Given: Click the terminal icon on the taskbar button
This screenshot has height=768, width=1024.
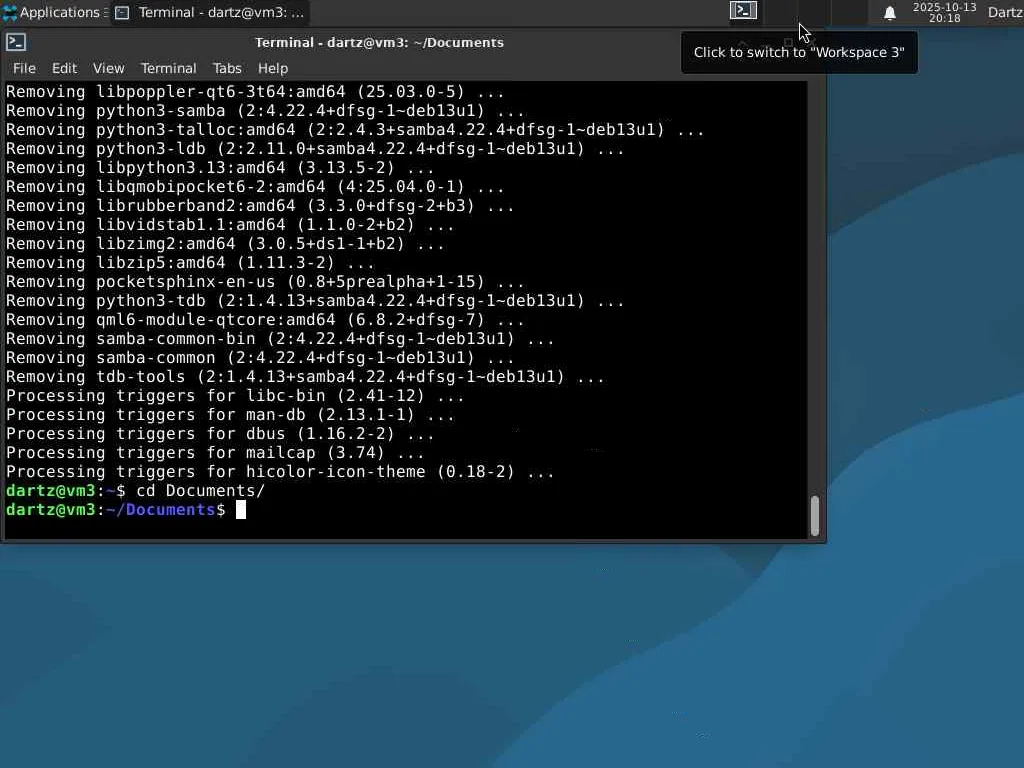Looking at the screenshot, I should 122,12.
